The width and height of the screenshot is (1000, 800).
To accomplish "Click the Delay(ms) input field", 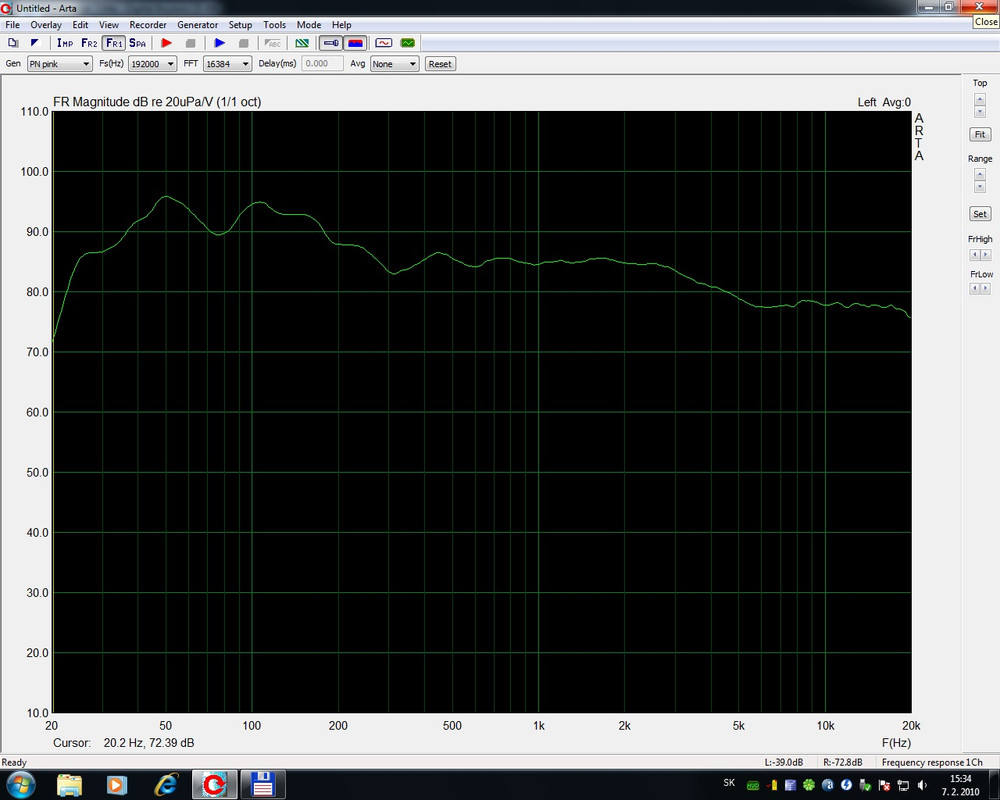I will click(x=322, y=64).
